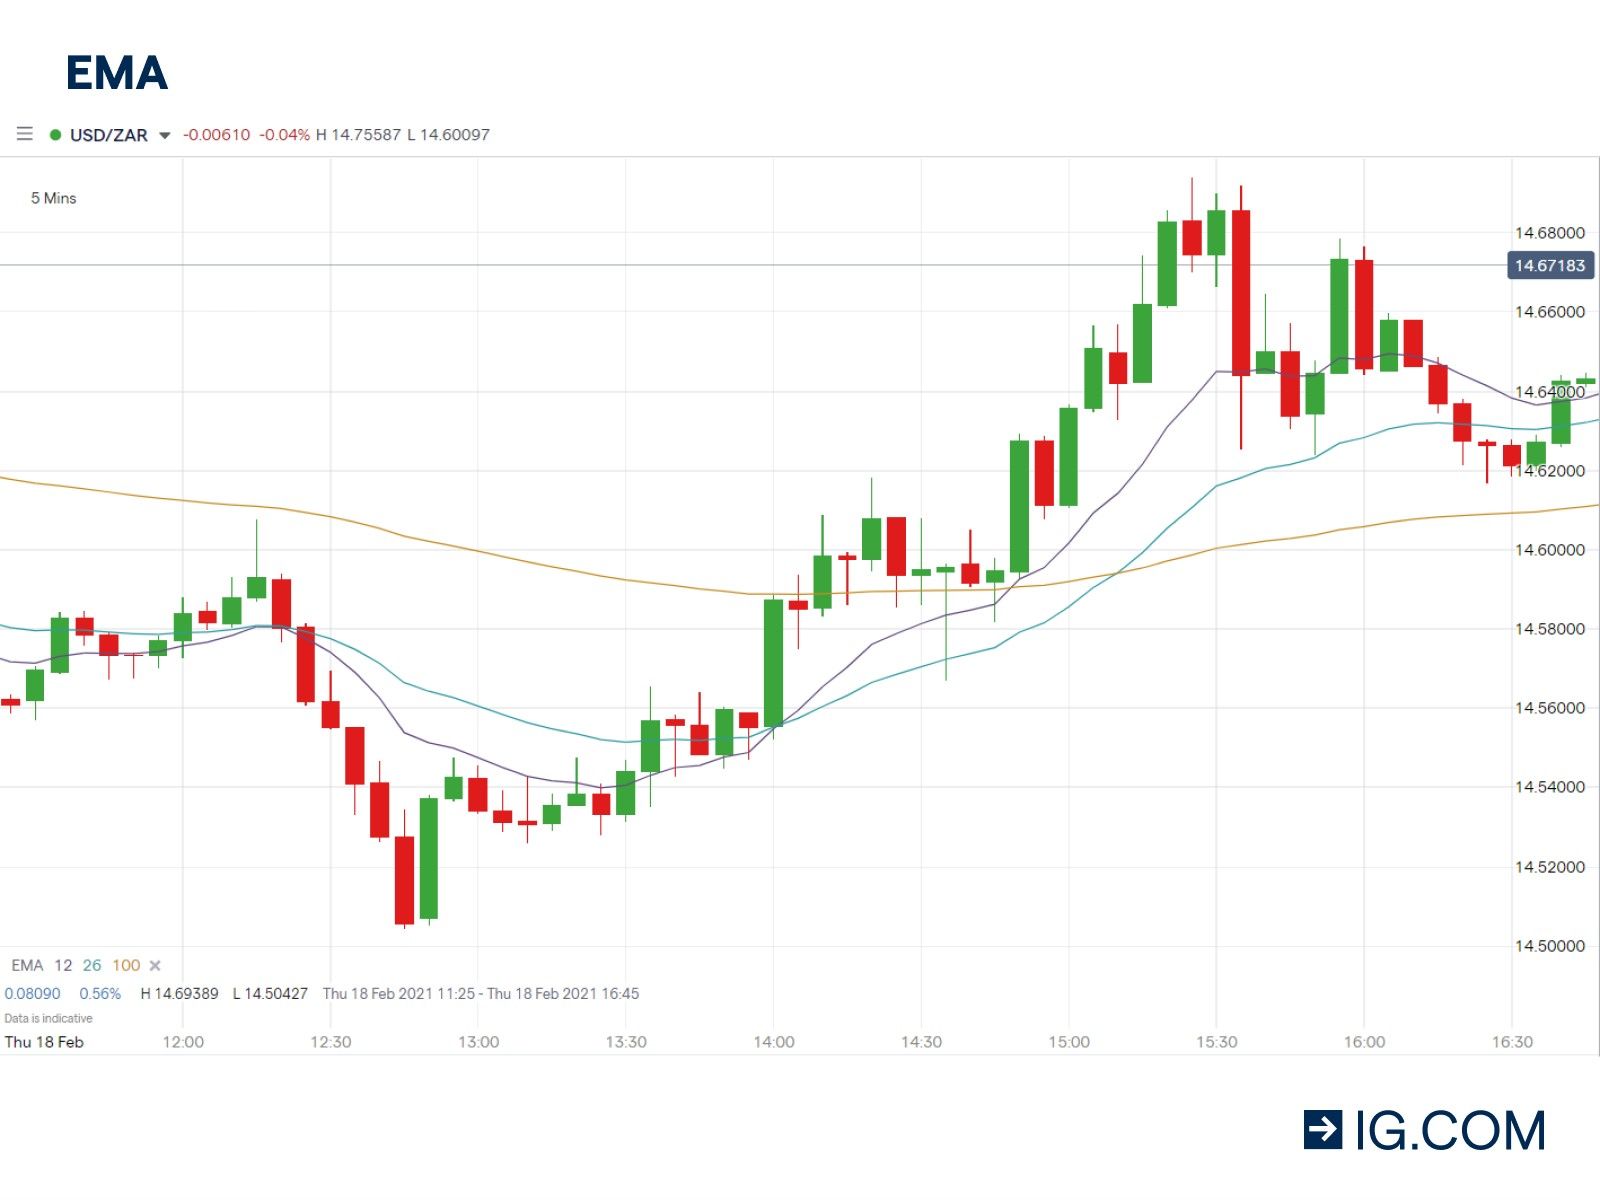Click the EMA indicator label
The width and height of the screenshot is (1600, 1200).
coord(27,965)
